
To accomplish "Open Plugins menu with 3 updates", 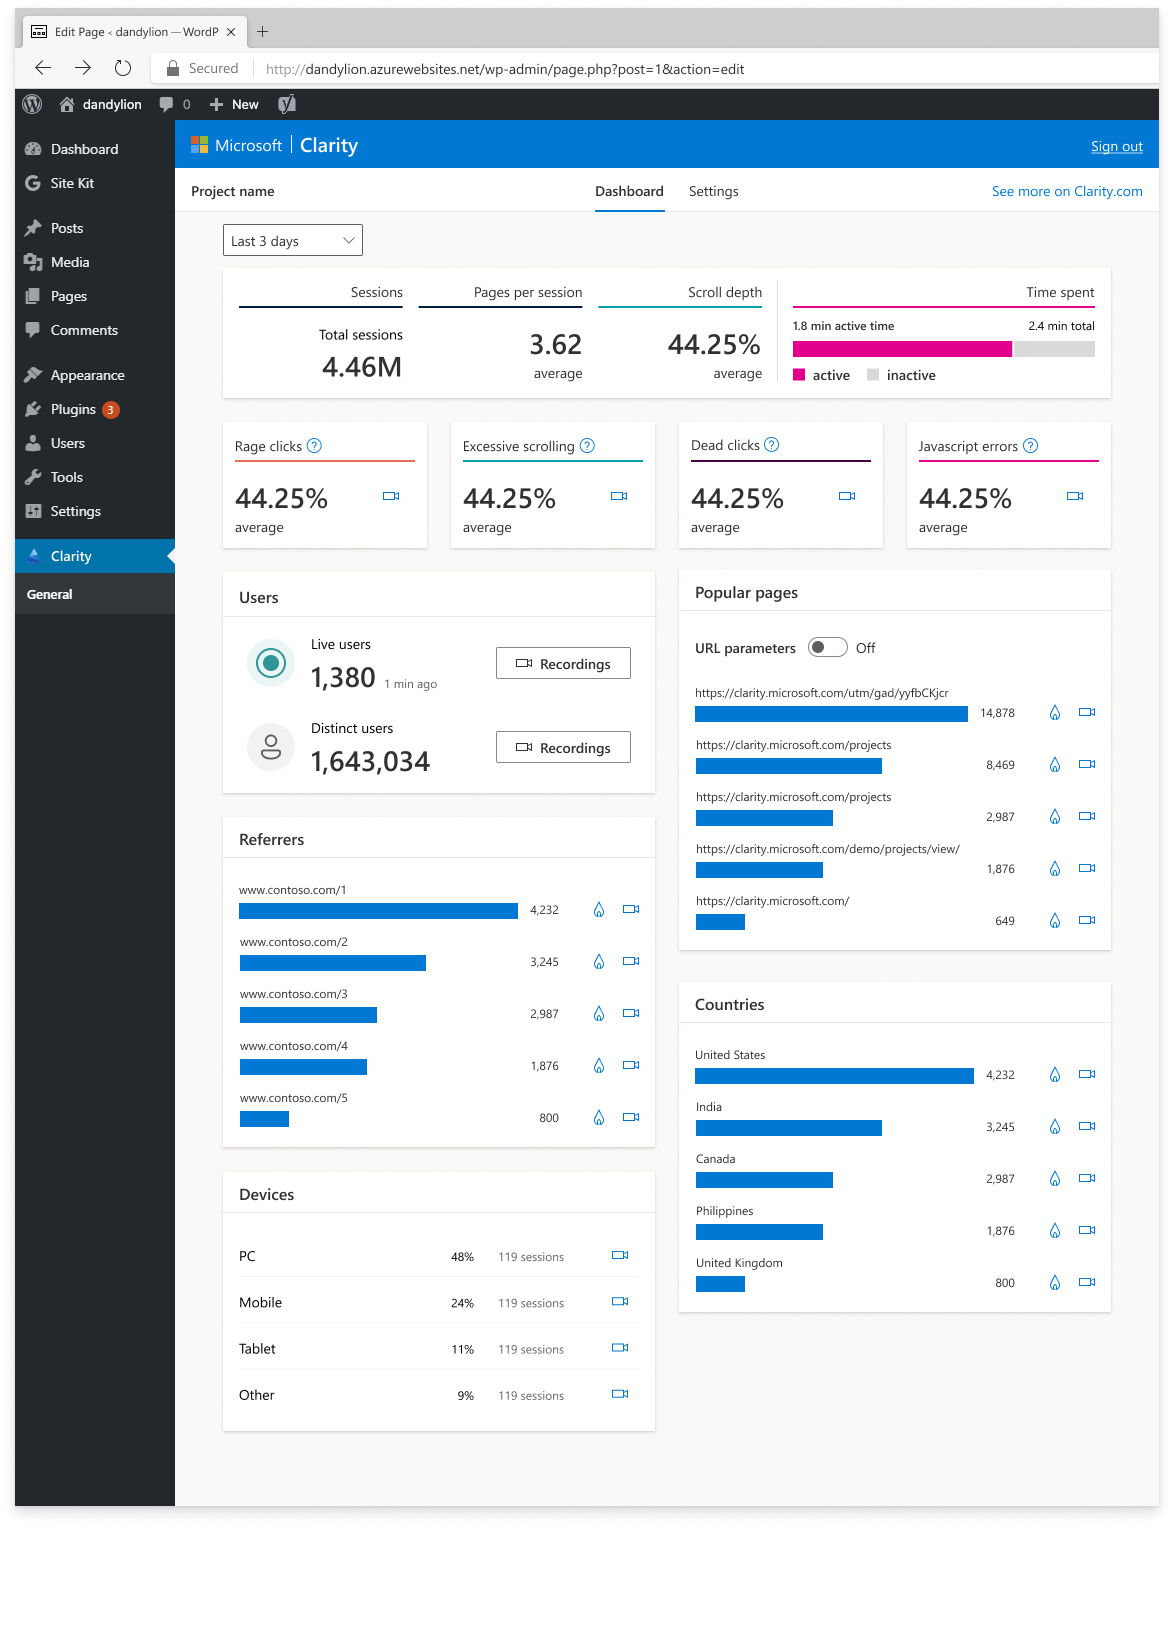I will point(95,409).
